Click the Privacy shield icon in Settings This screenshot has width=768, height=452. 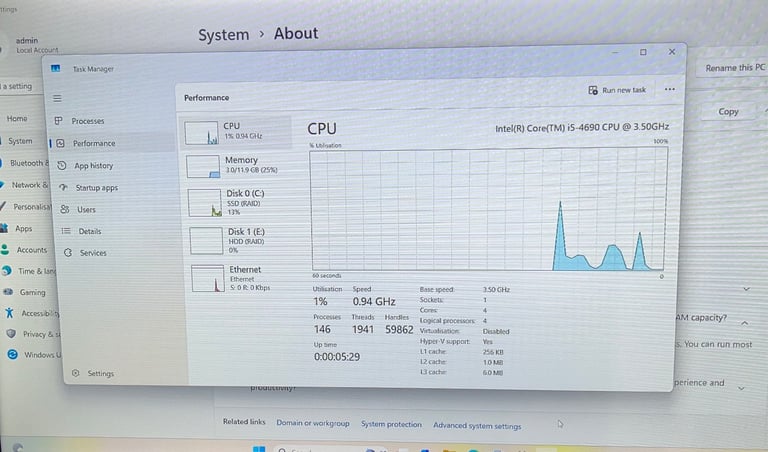click(11, 333)
